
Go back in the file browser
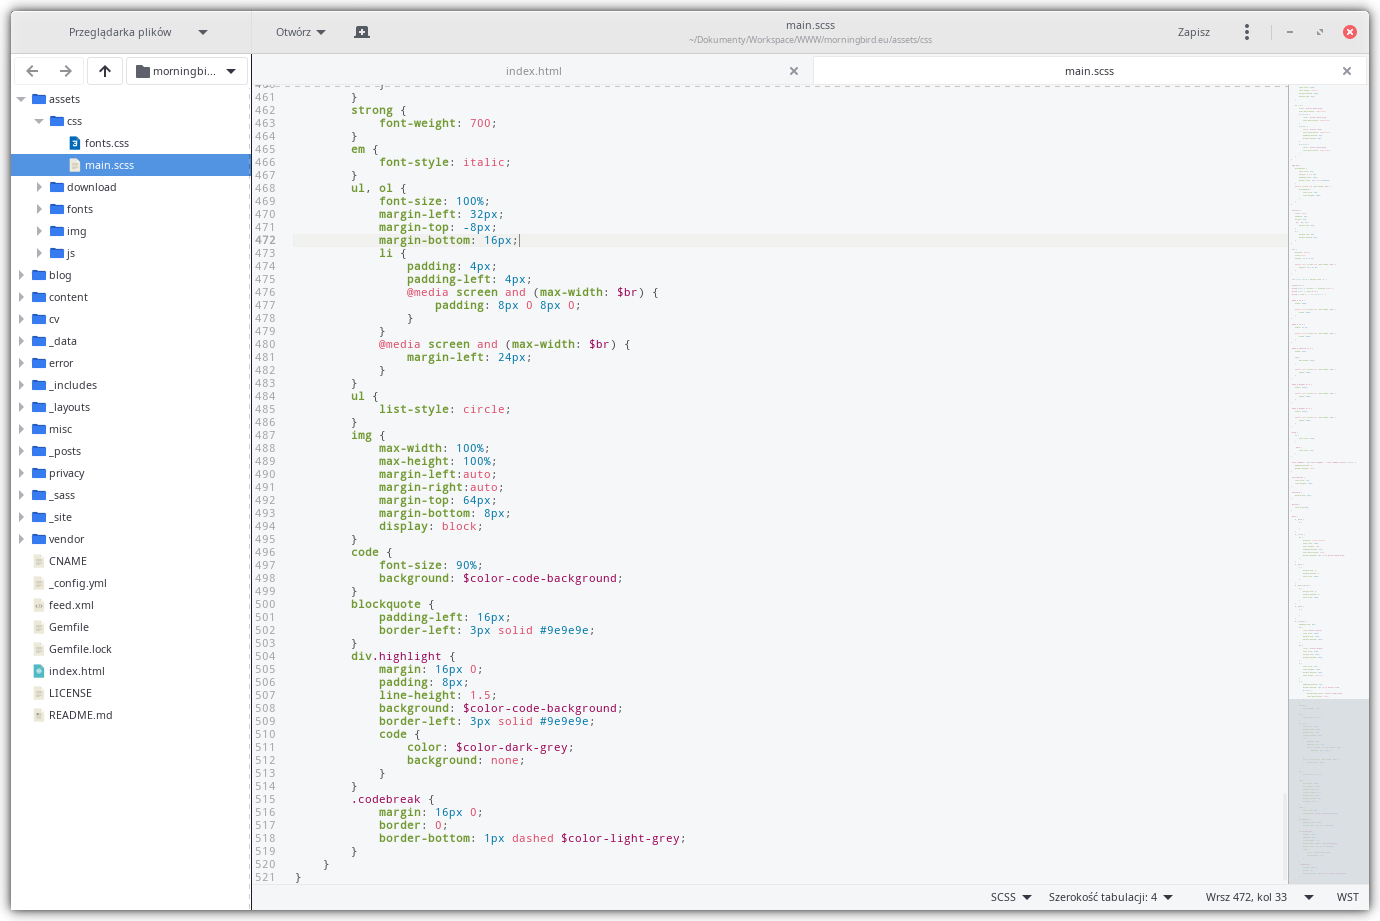[32, 71]
